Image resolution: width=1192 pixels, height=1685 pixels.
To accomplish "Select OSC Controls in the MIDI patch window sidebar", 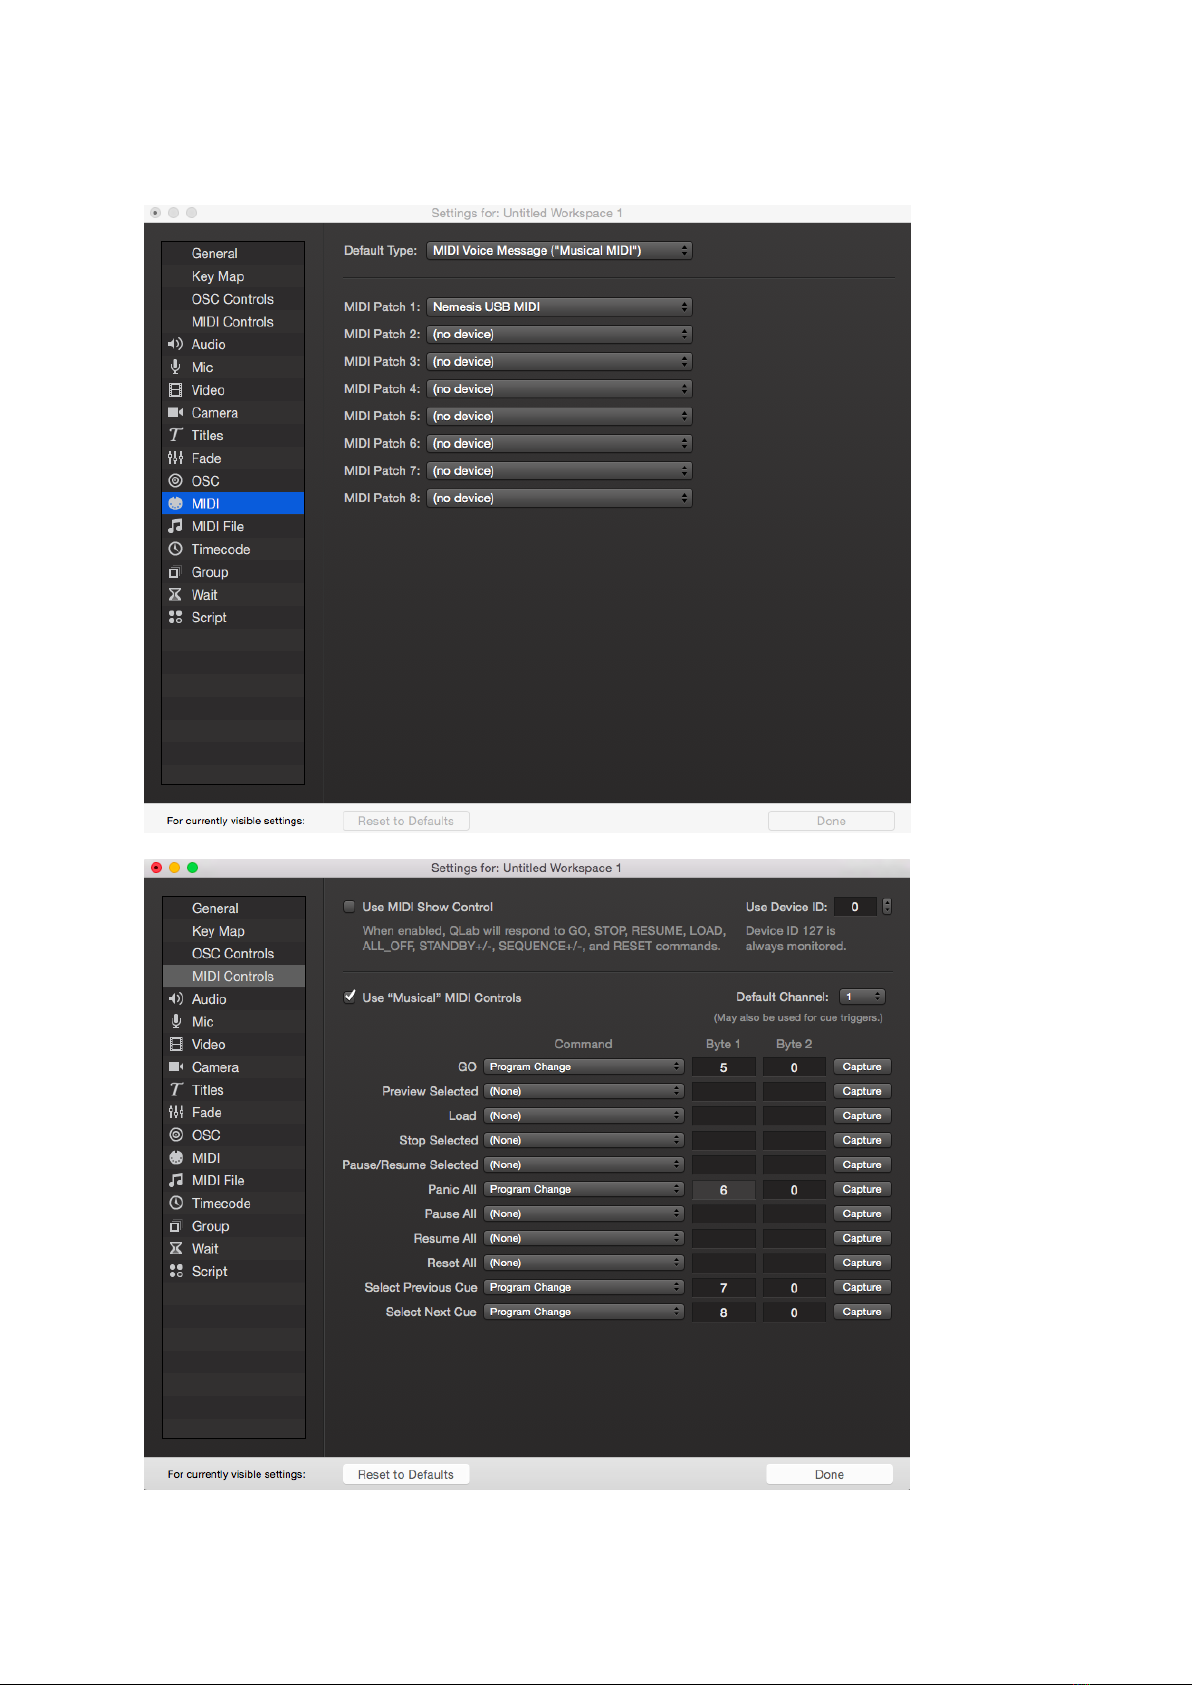I will (x=233, y=299).
